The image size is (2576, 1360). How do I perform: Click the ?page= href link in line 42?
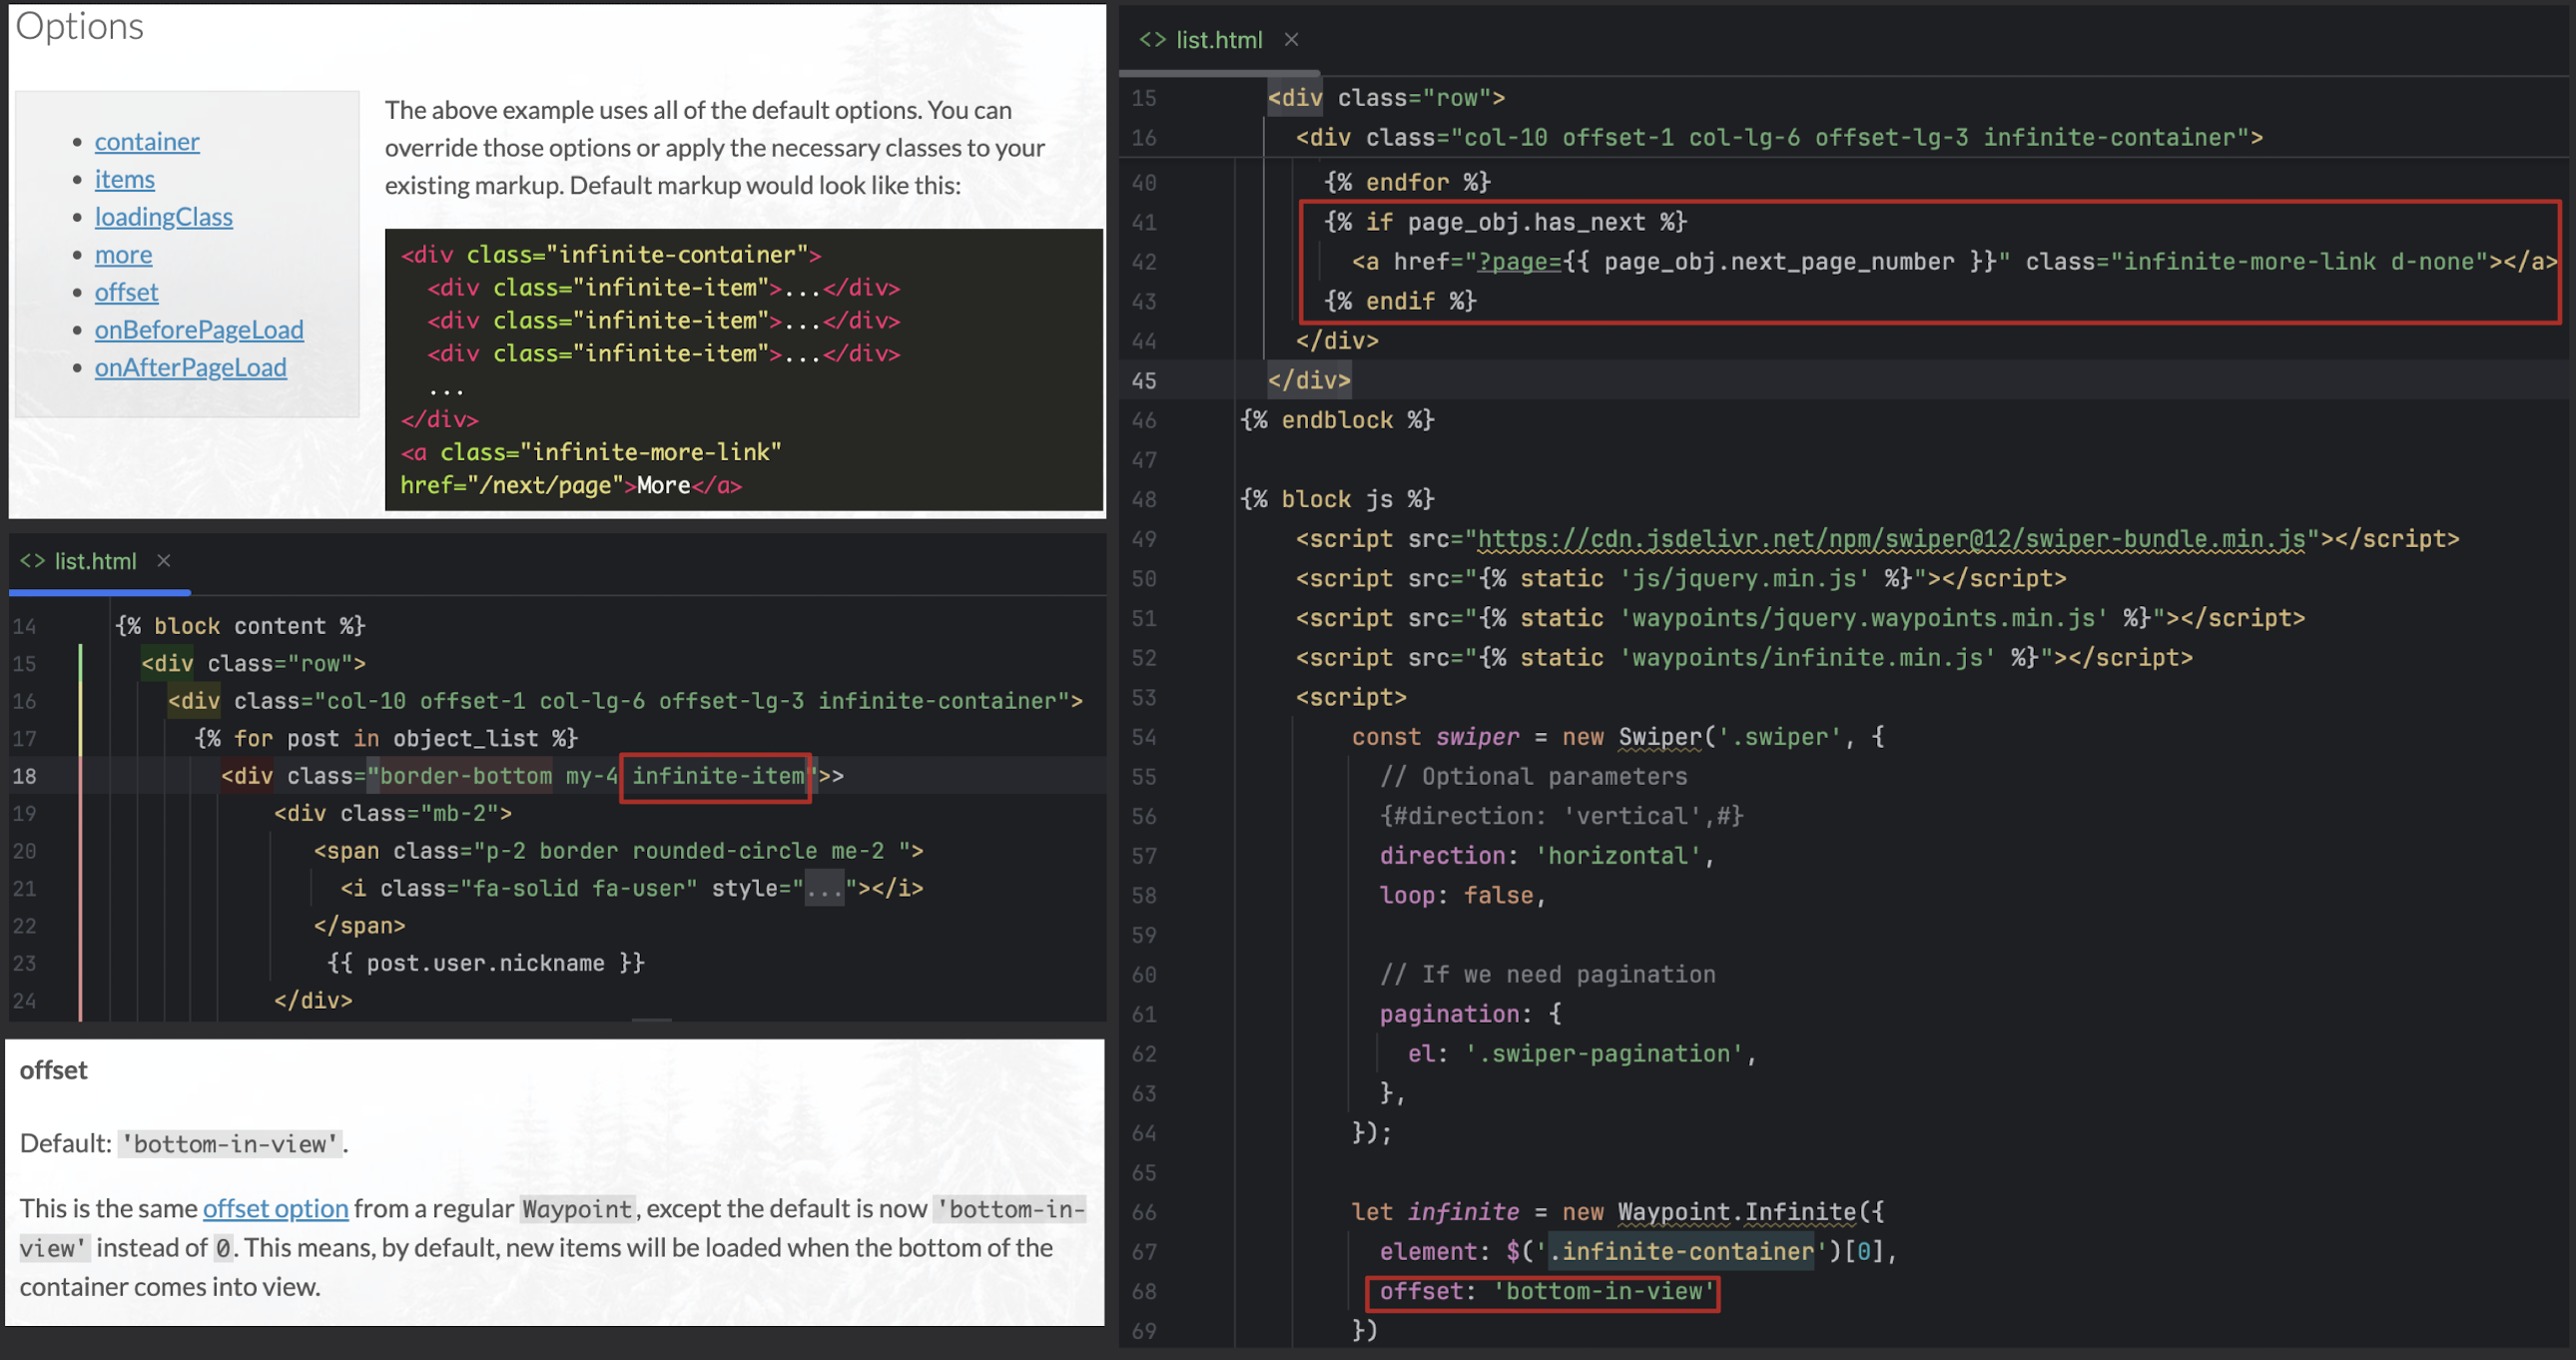(x=1518, y=262)
